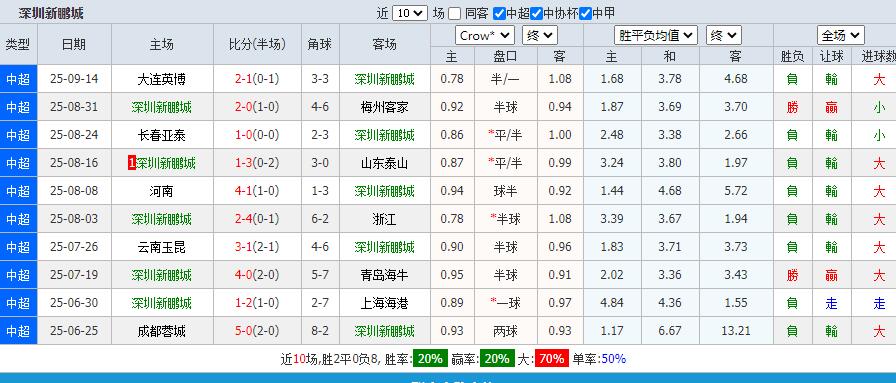Click the green 20% 胜率 badge
The image size is (896, 383).
430,359
